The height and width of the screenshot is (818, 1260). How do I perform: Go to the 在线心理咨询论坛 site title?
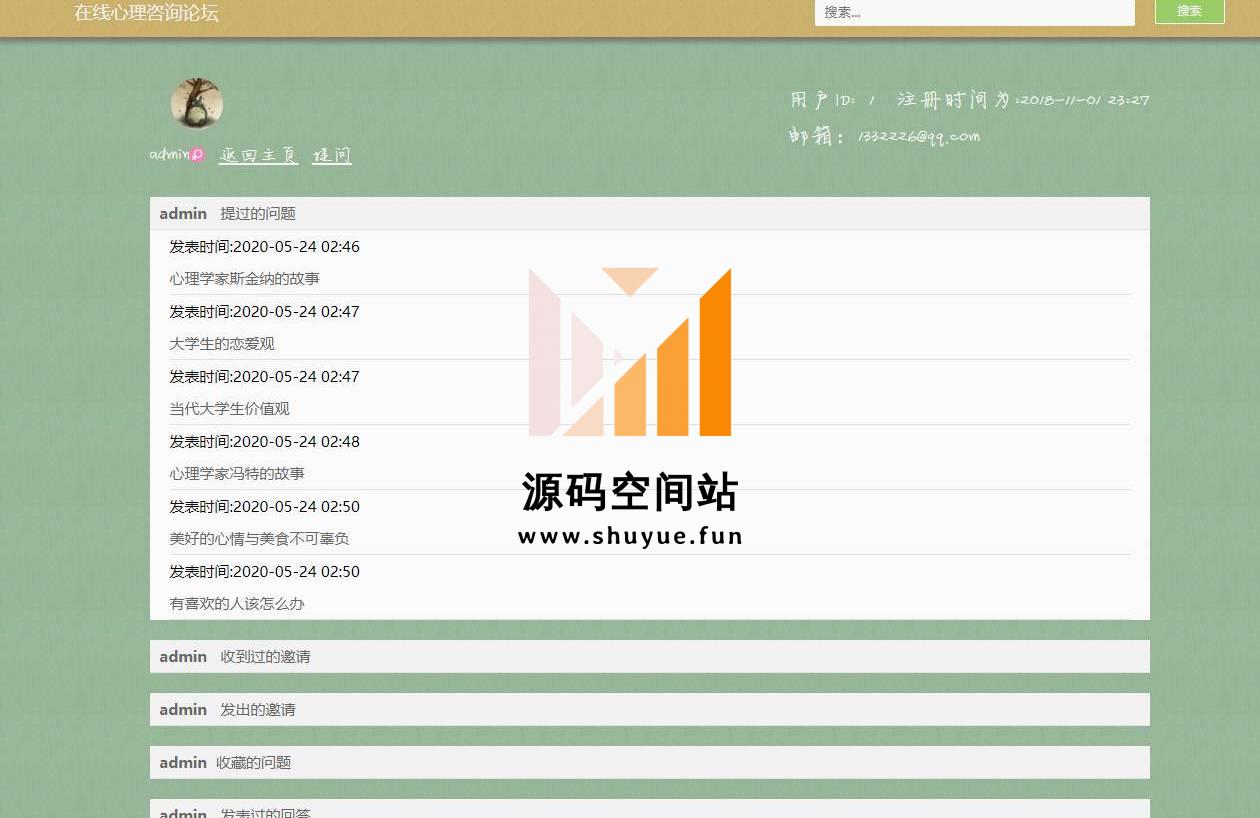click(x=146, y=13)
